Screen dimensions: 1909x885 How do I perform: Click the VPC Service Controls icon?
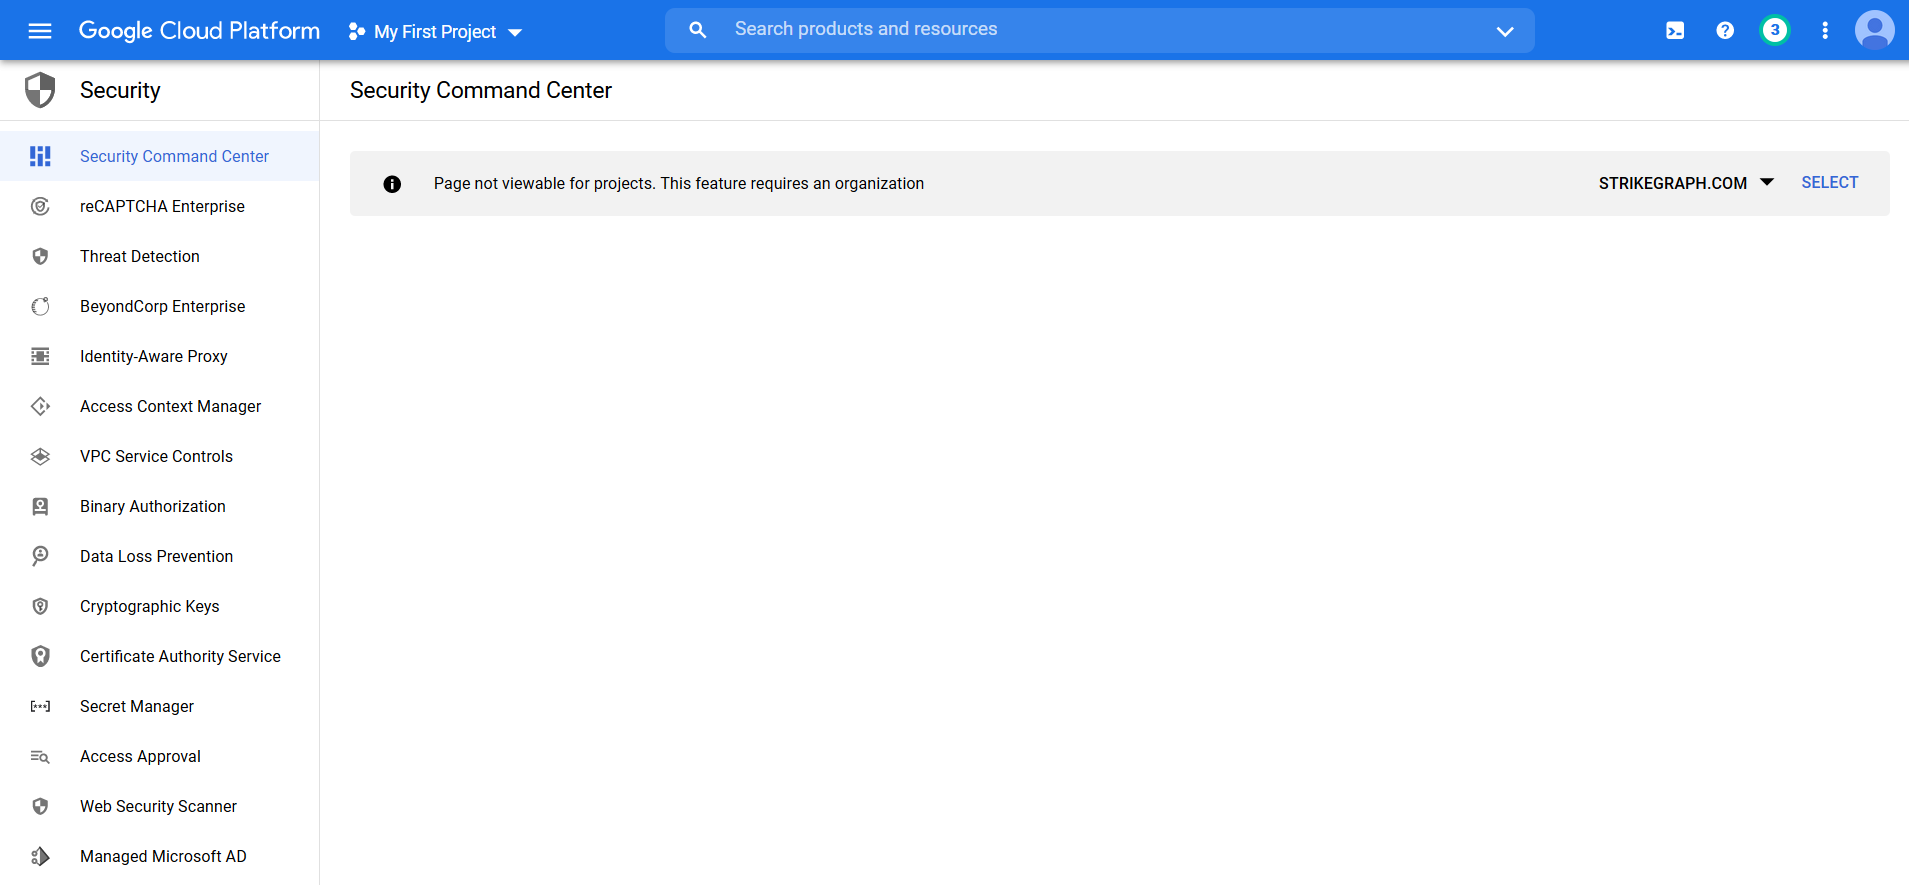tap(40, 456)
